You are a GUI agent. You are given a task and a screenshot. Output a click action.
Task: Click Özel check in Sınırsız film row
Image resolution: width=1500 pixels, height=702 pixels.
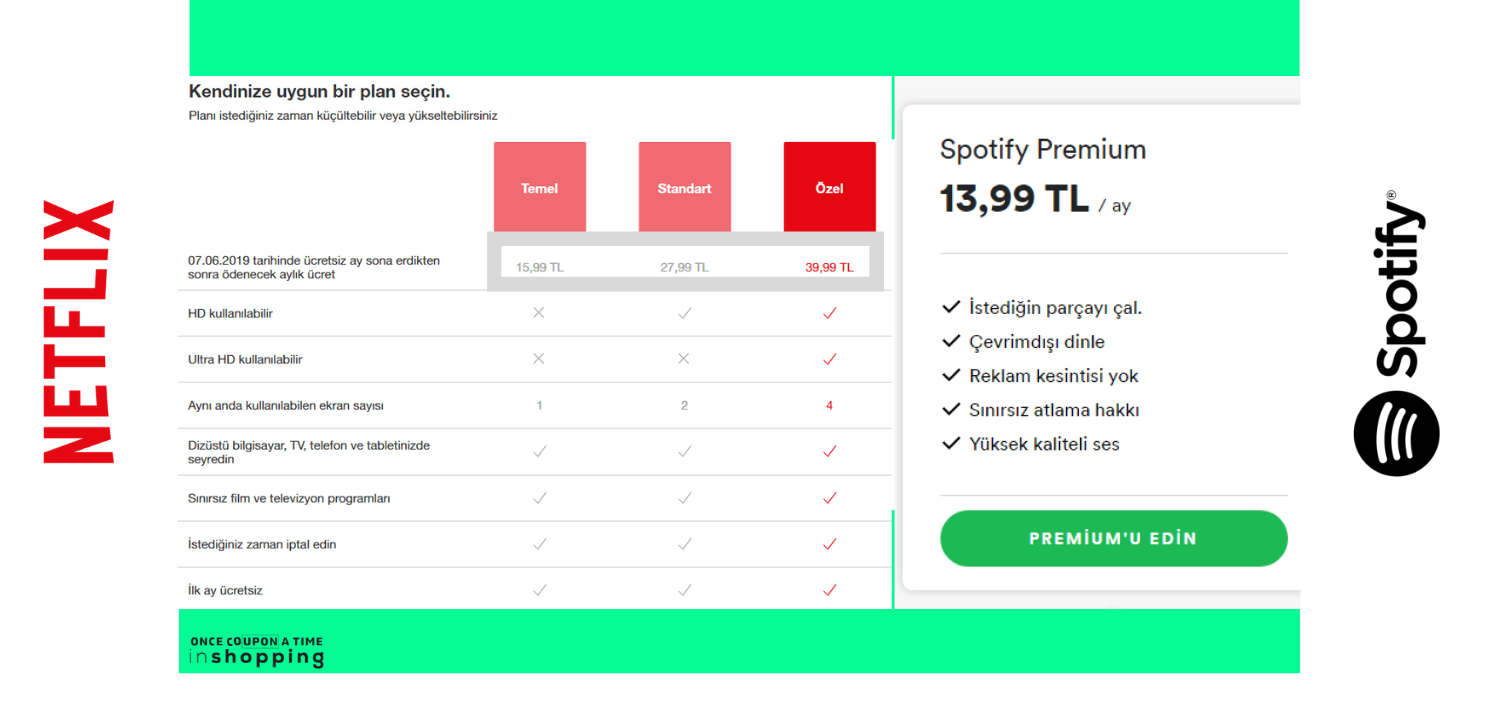[x=829, y=498]
